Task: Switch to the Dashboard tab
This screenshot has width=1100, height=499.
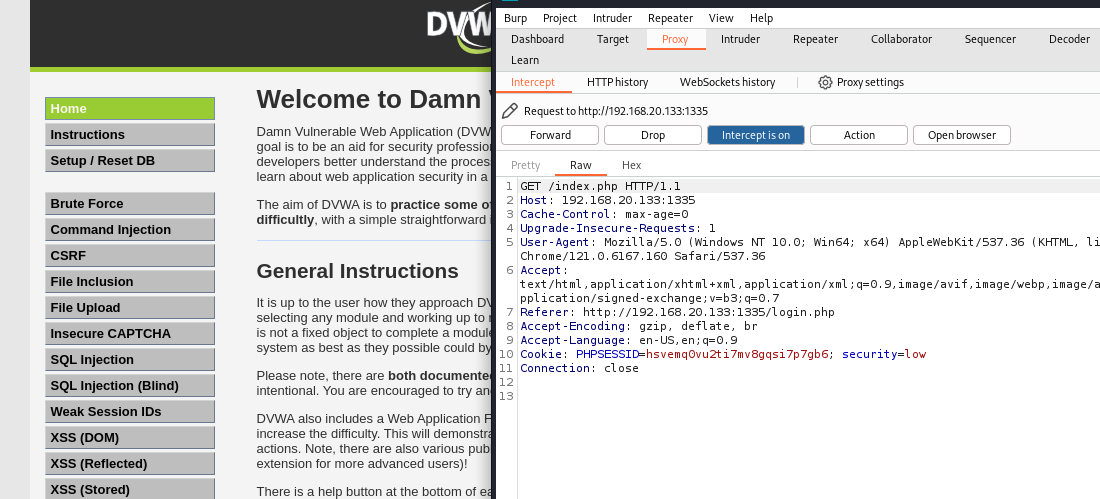Action: pos(537,39)
